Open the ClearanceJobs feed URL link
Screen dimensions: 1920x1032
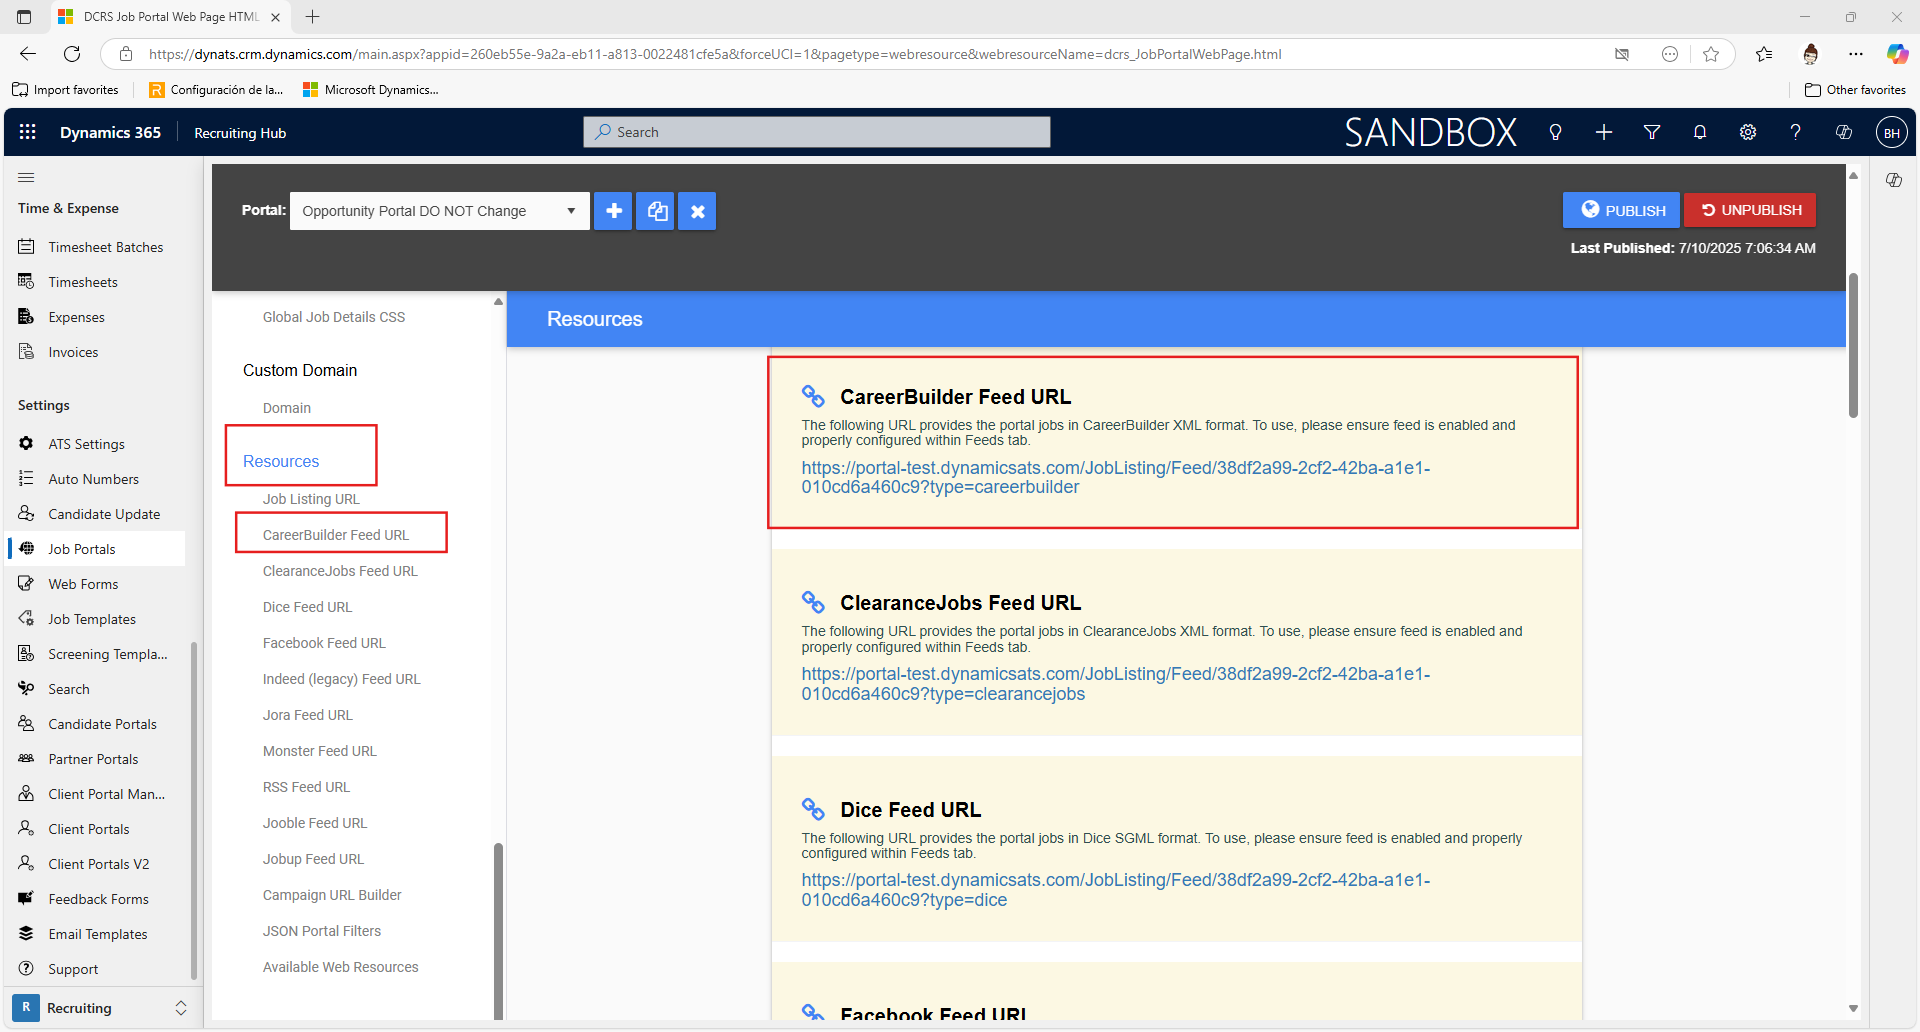coord(1116,684)
